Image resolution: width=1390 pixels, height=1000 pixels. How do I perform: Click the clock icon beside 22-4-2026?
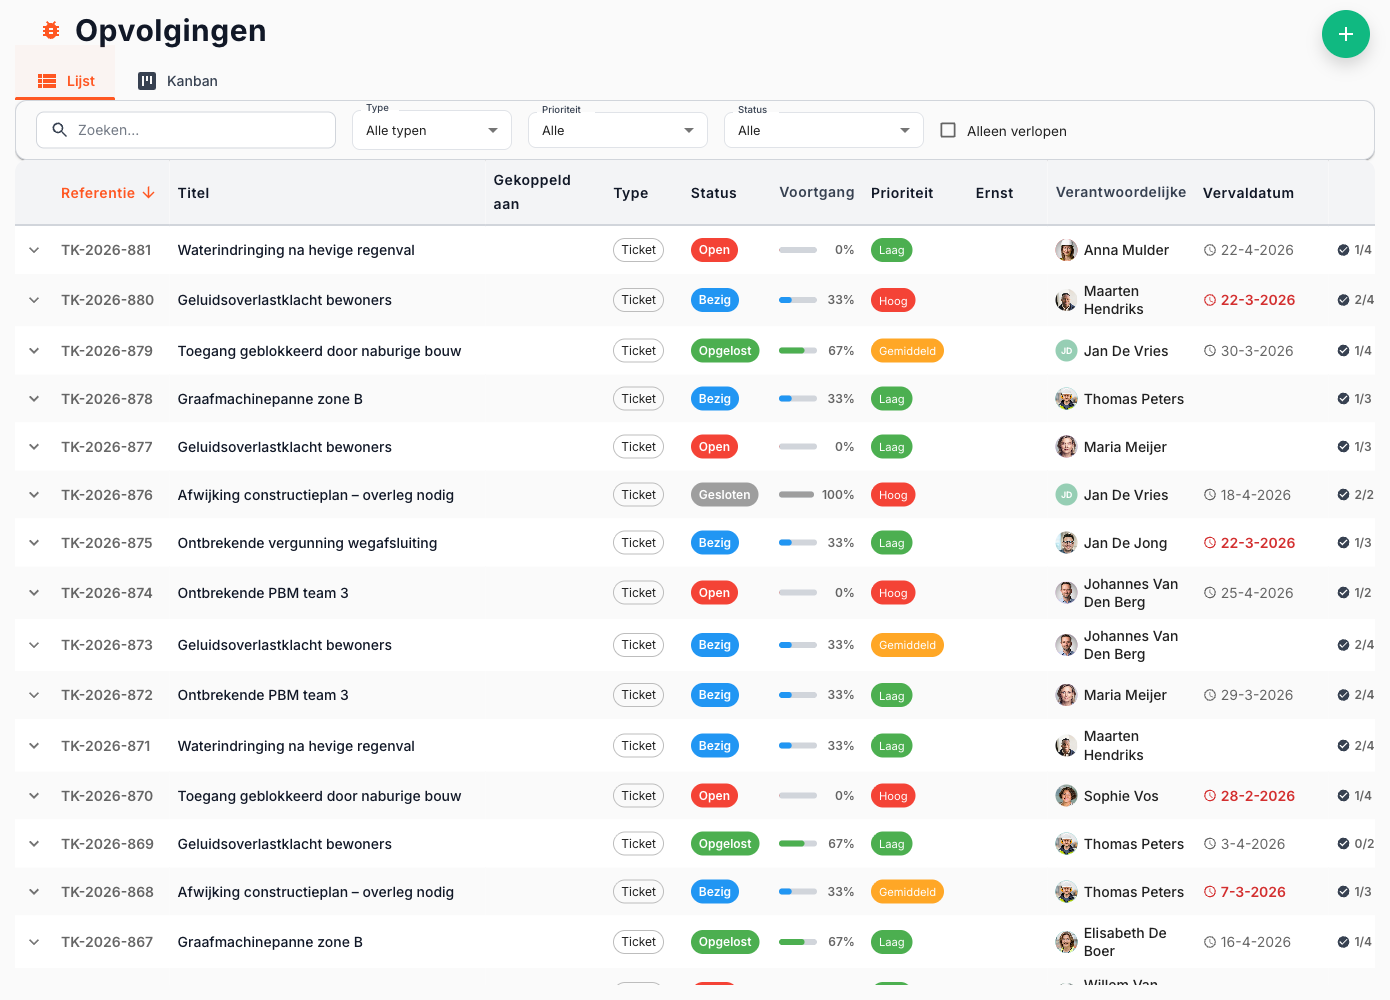(x=1210, y=250)
